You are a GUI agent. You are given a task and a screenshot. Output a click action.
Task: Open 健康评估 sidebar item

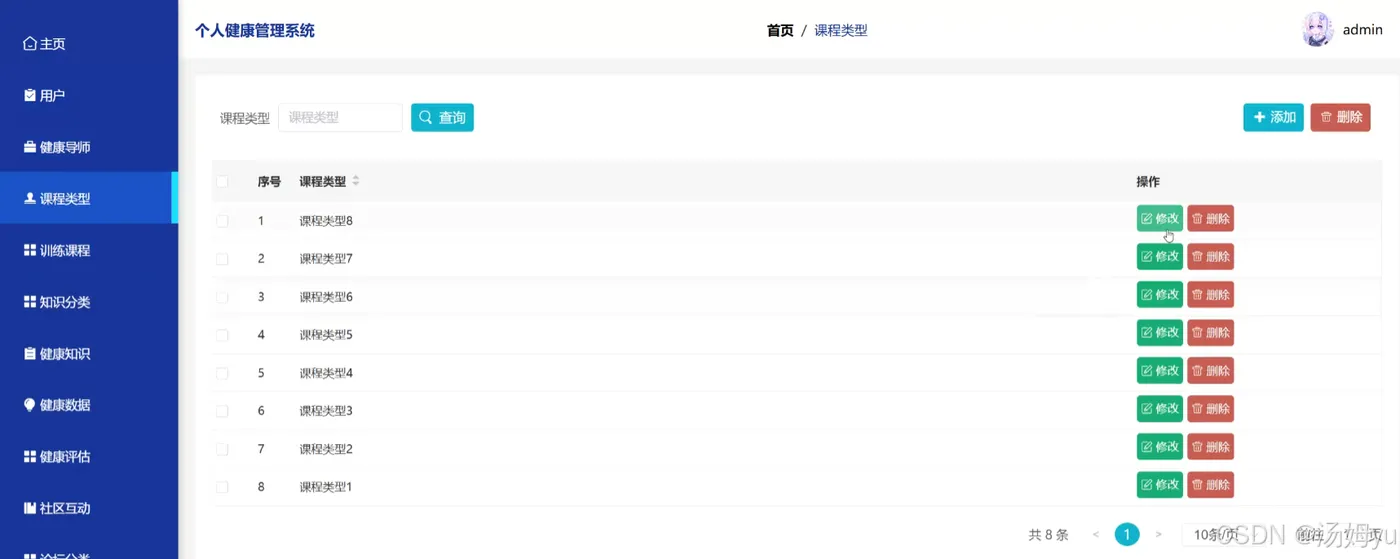coord(88,456)
